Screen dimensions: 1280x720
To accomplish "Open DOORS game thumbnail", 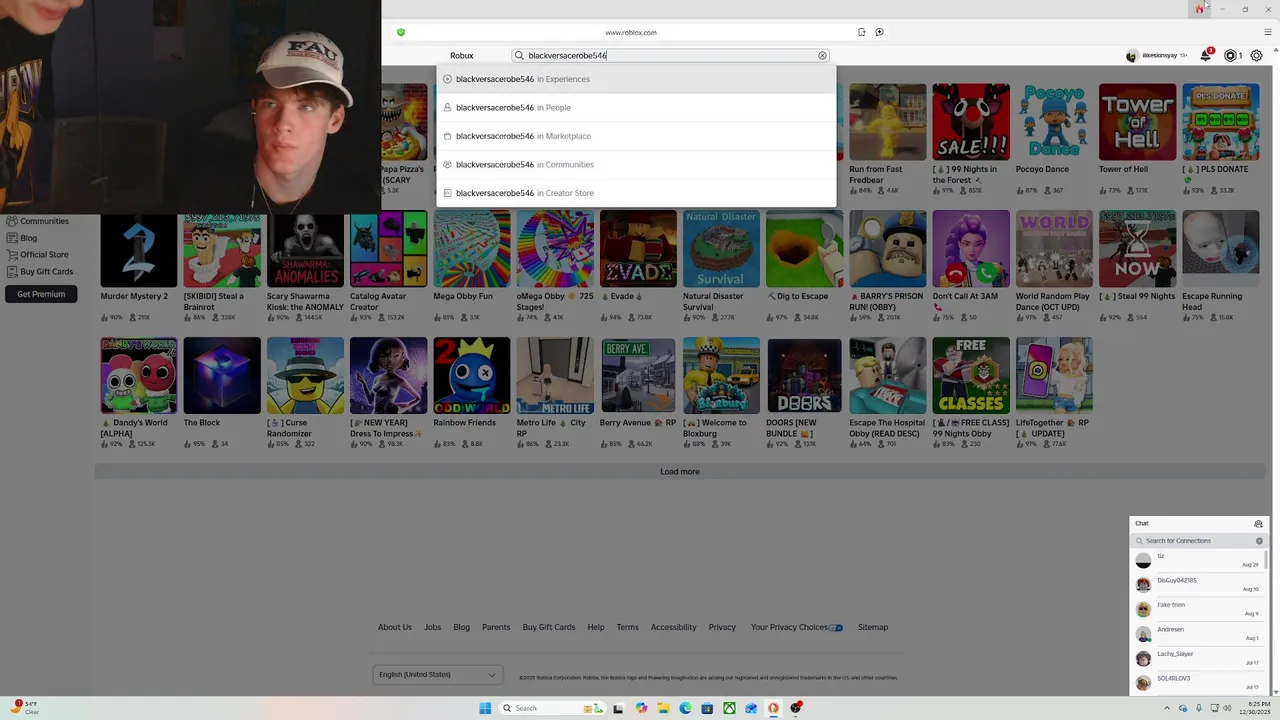I will point(804,375).
